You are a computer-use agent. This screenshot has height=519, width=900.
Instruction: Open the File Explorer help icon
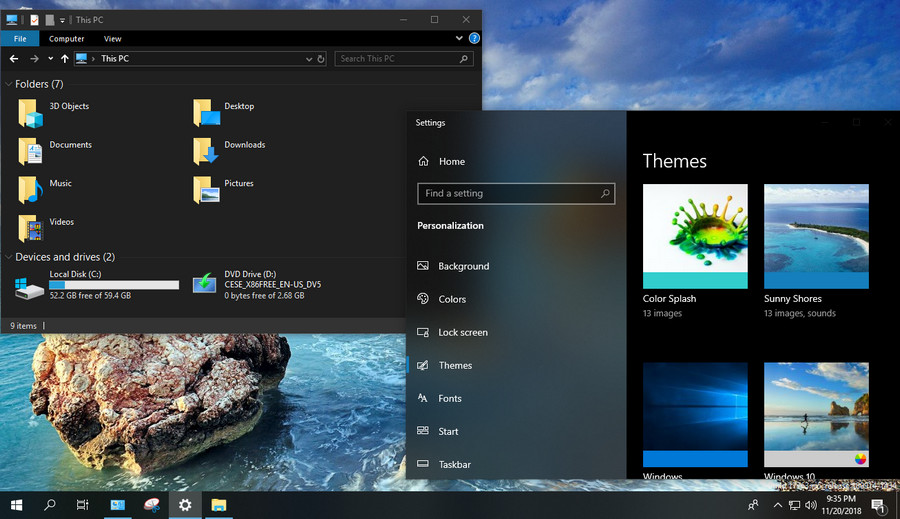pyautogui.click(x=473, y=39)
